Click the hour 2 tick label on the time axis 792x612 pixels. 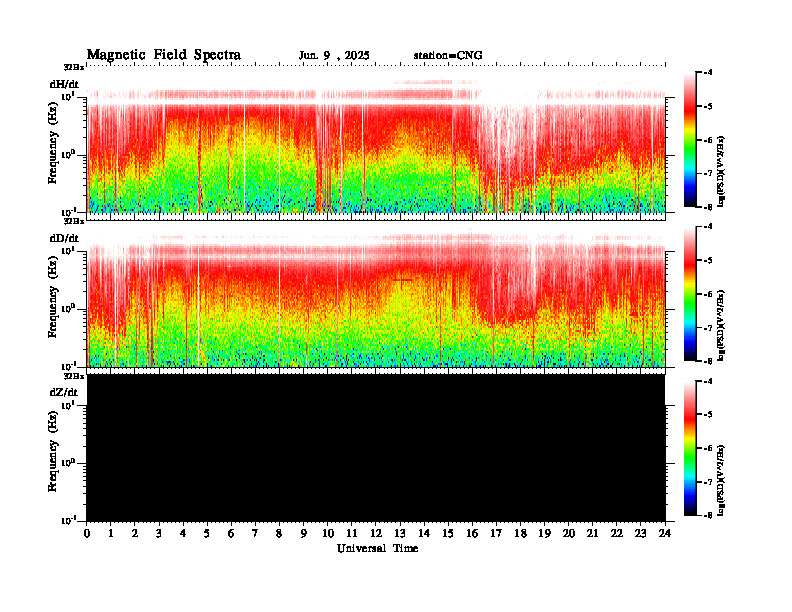pyautogui.click(x=135, y=534)
